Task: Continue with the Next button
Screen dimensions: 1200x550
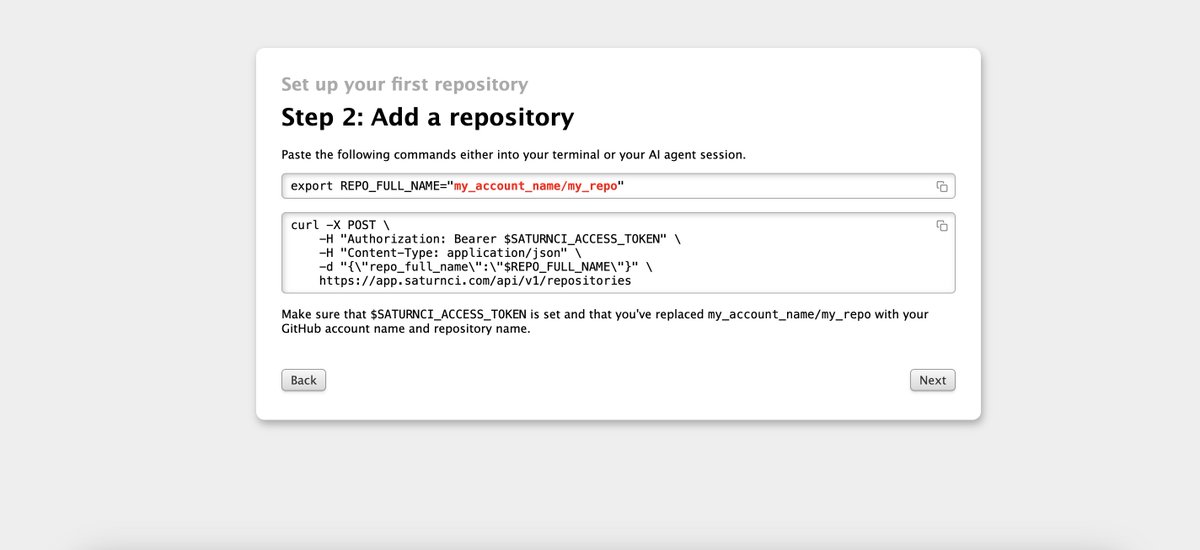Action: tap(932, 380)
